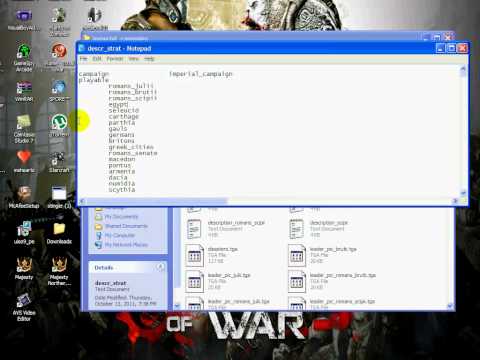Select the disasters.tga file icon

(x=194, y=255)
